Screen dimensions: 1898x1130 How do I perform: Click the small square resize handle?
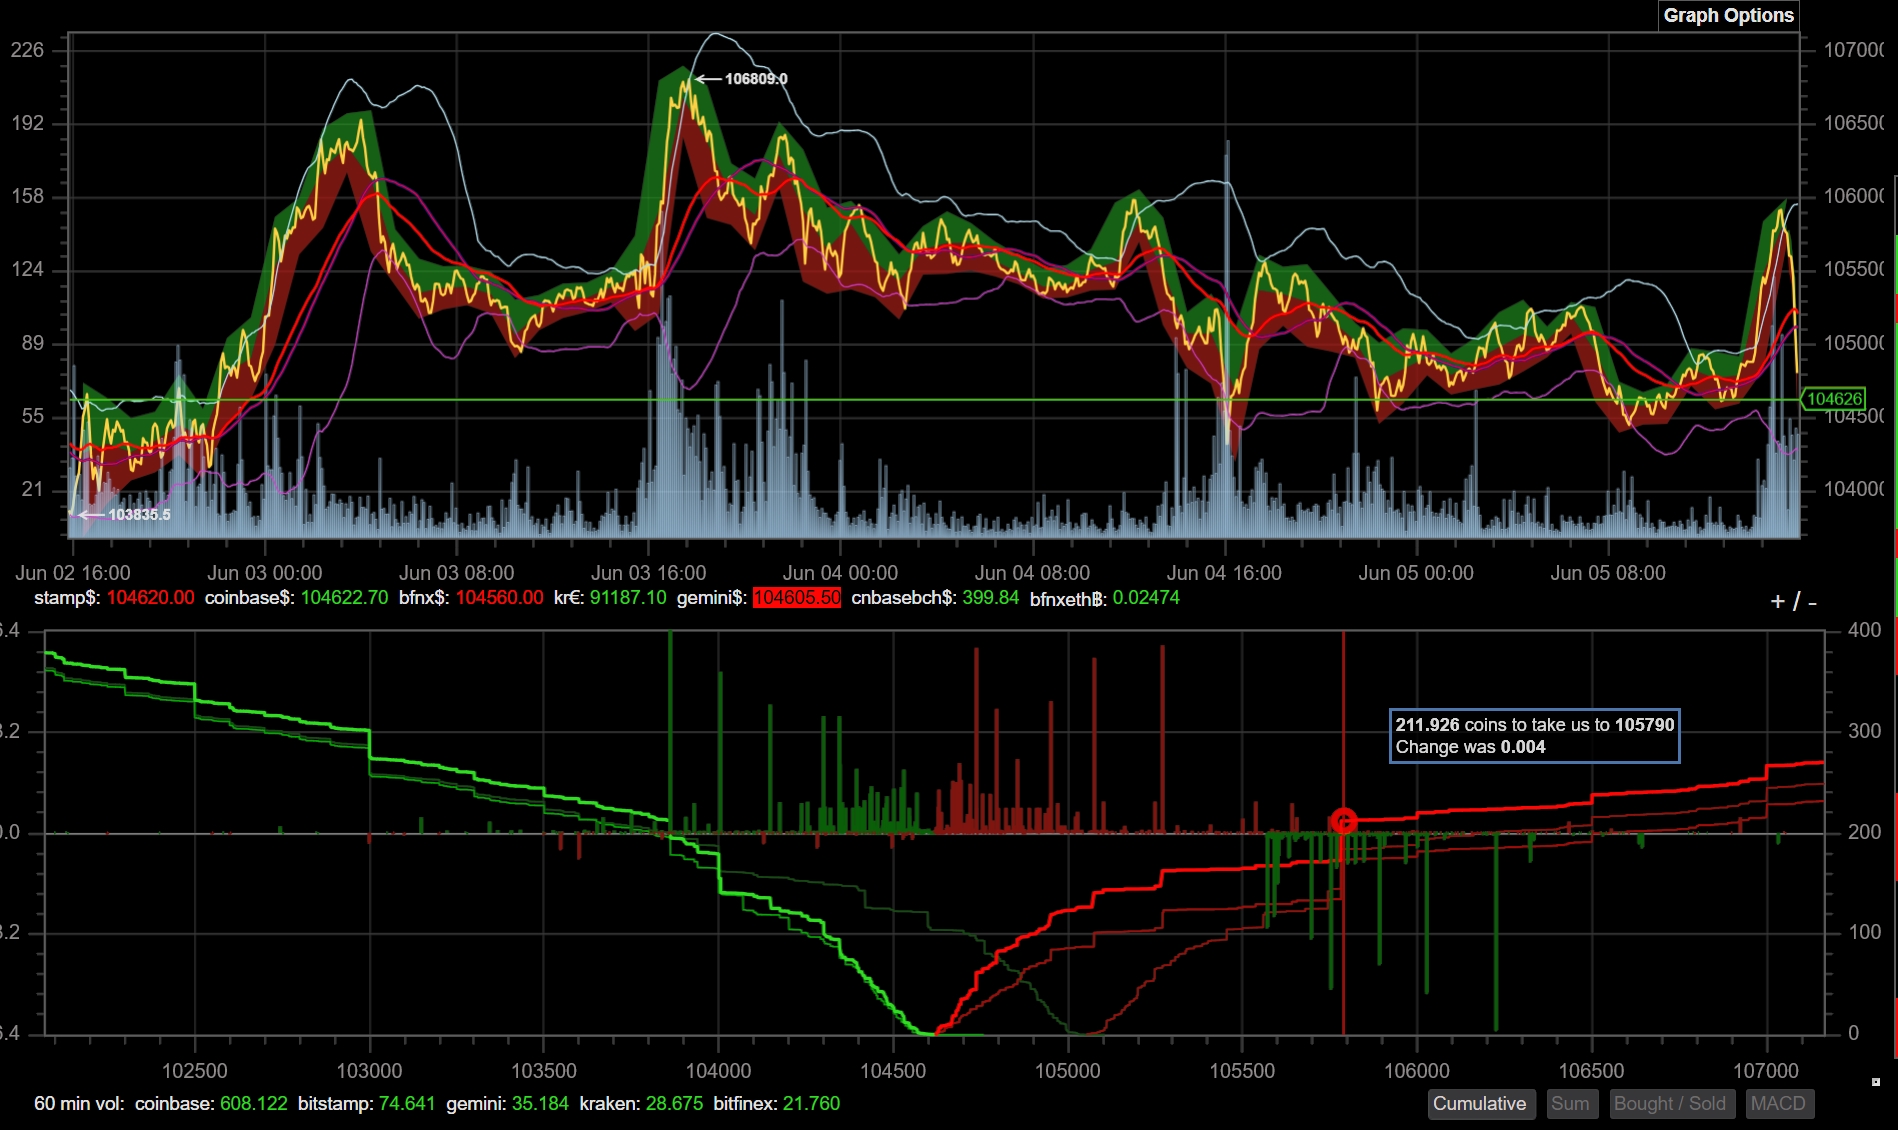pyautogui.click(x=1875, y=1082)
